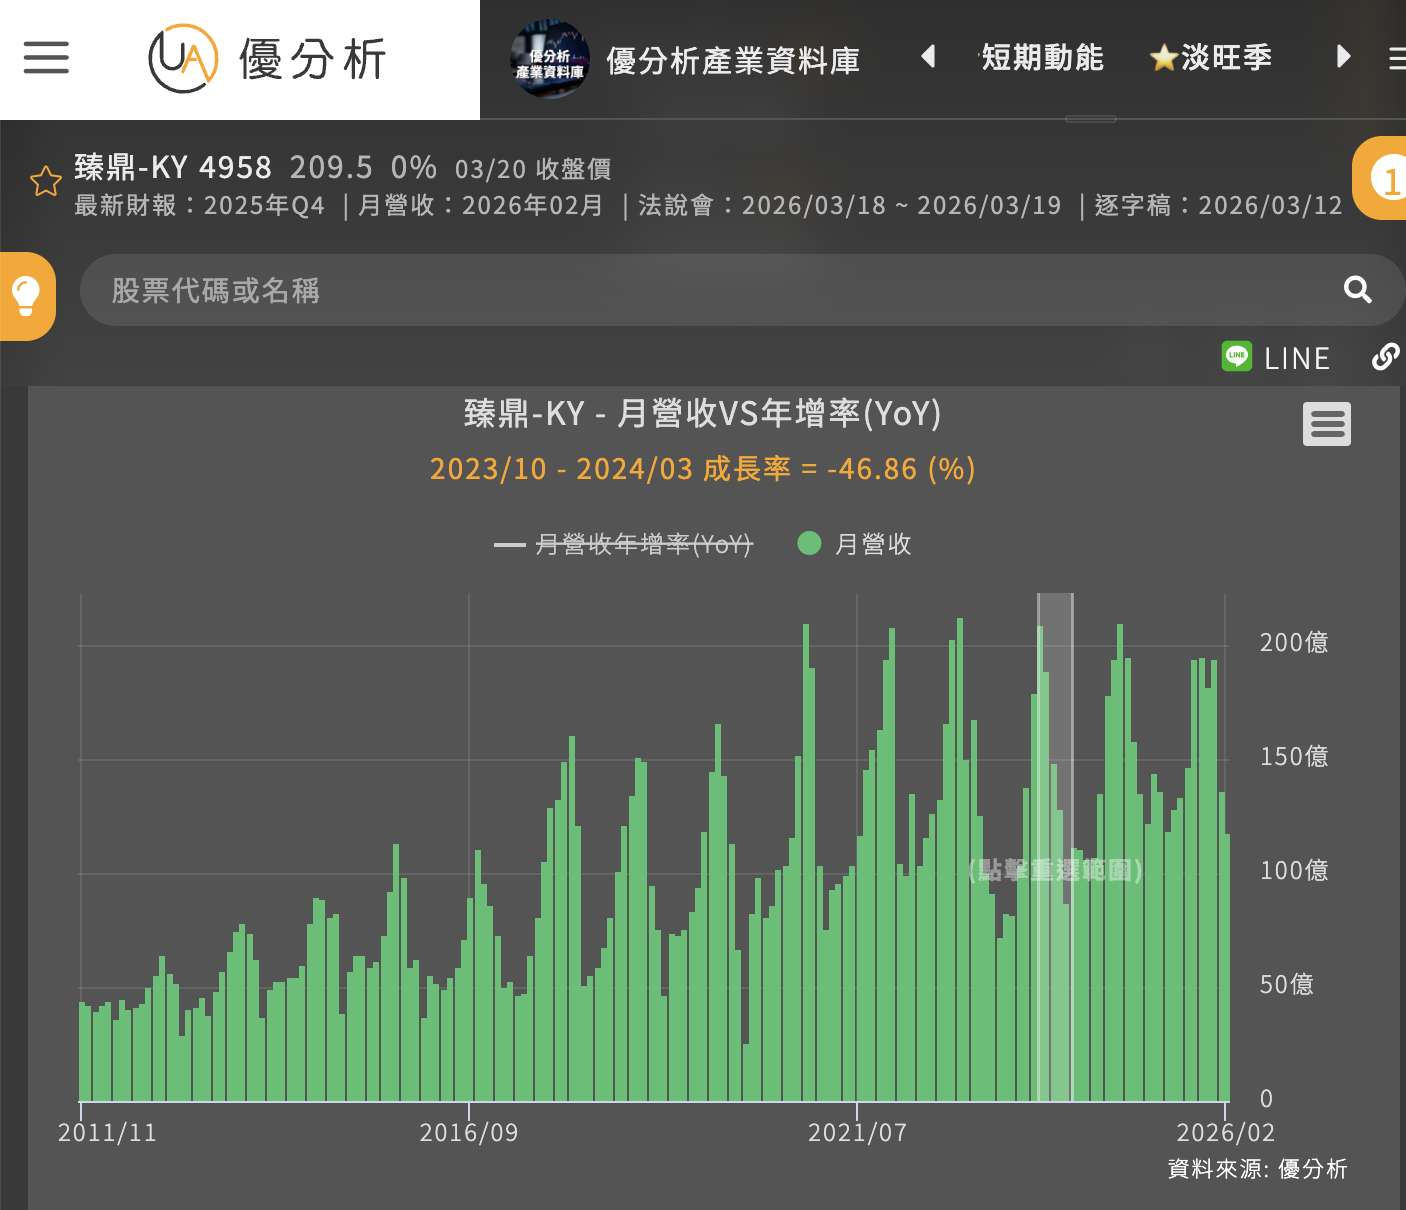This screenshot has width=1406, height=1210.
Task: Toggle the 月營收 legend series
Action: 873,544
